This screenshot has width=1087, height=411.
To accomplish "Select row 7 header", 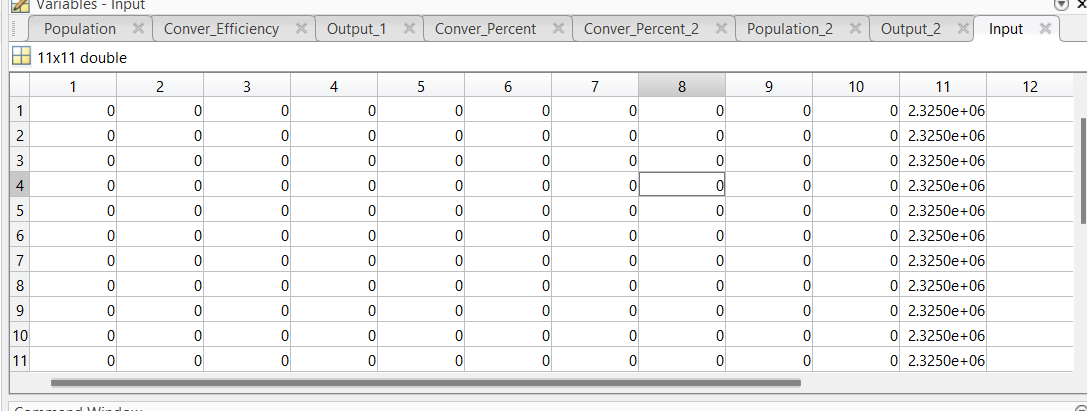I will (x=20, y=260).
